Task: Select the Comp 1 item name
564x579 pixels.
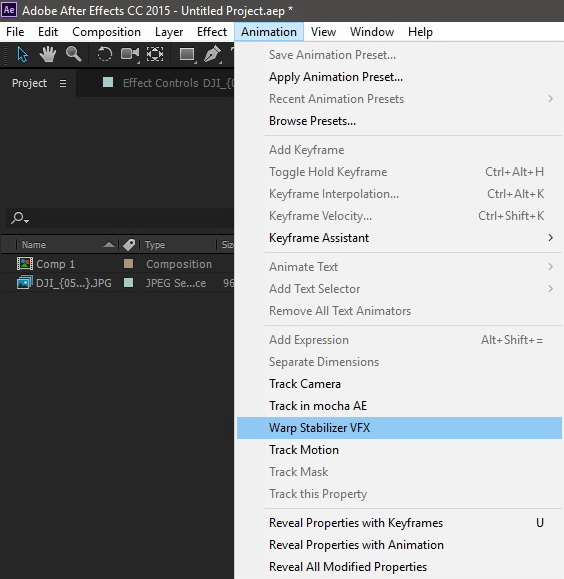Action: tap(55, 264)
